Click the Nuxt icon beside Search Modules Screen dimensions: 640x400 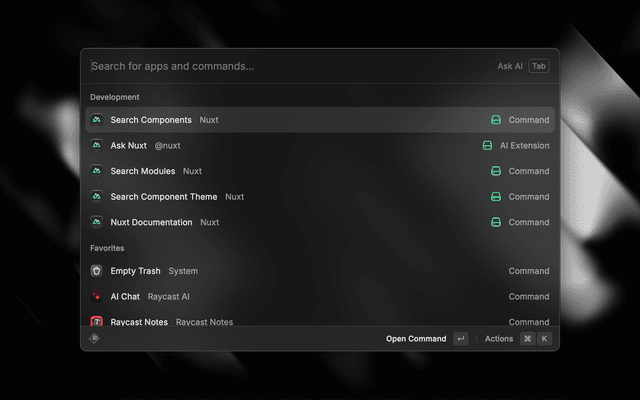click(97, 171)
